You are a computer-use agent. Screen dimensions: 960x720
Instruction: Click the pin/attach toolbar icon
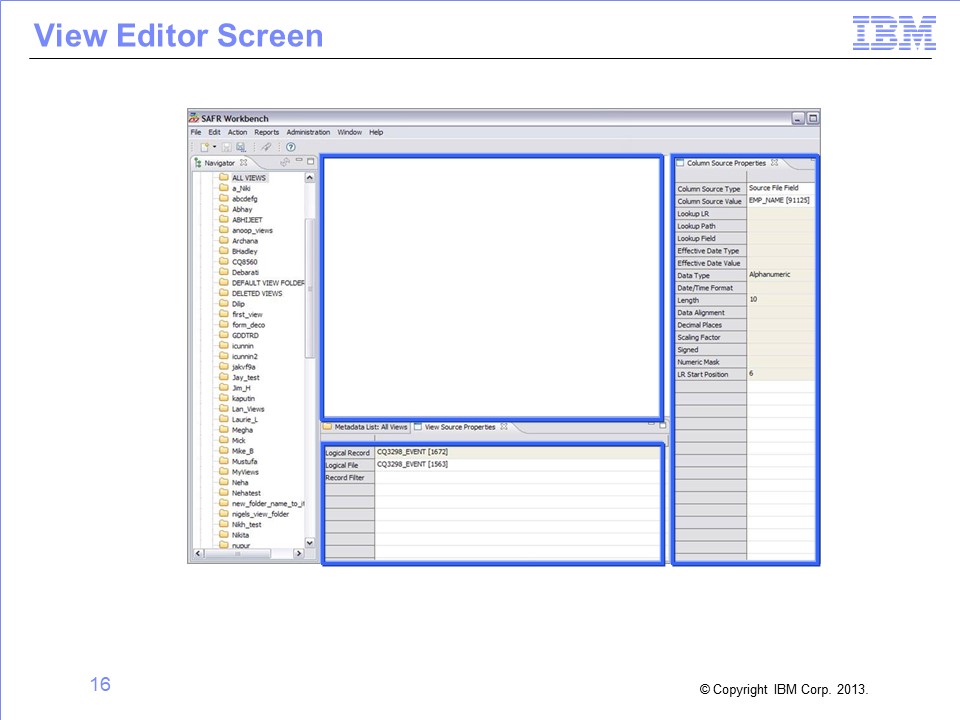pos(266,147)
